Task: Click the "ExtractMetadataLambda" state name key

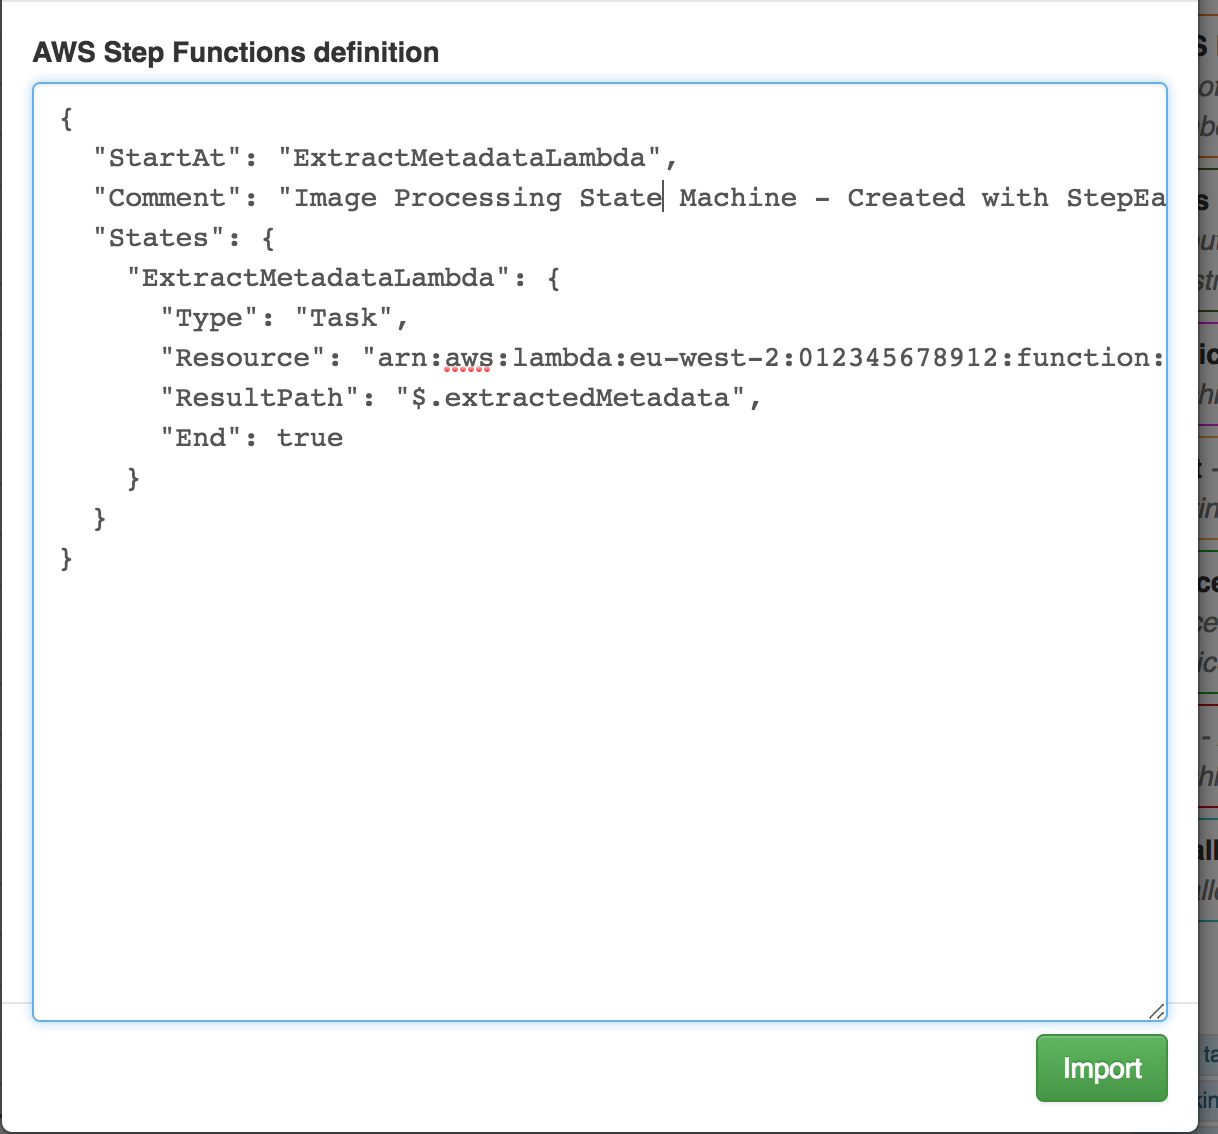Action: [x=318, y=278]
